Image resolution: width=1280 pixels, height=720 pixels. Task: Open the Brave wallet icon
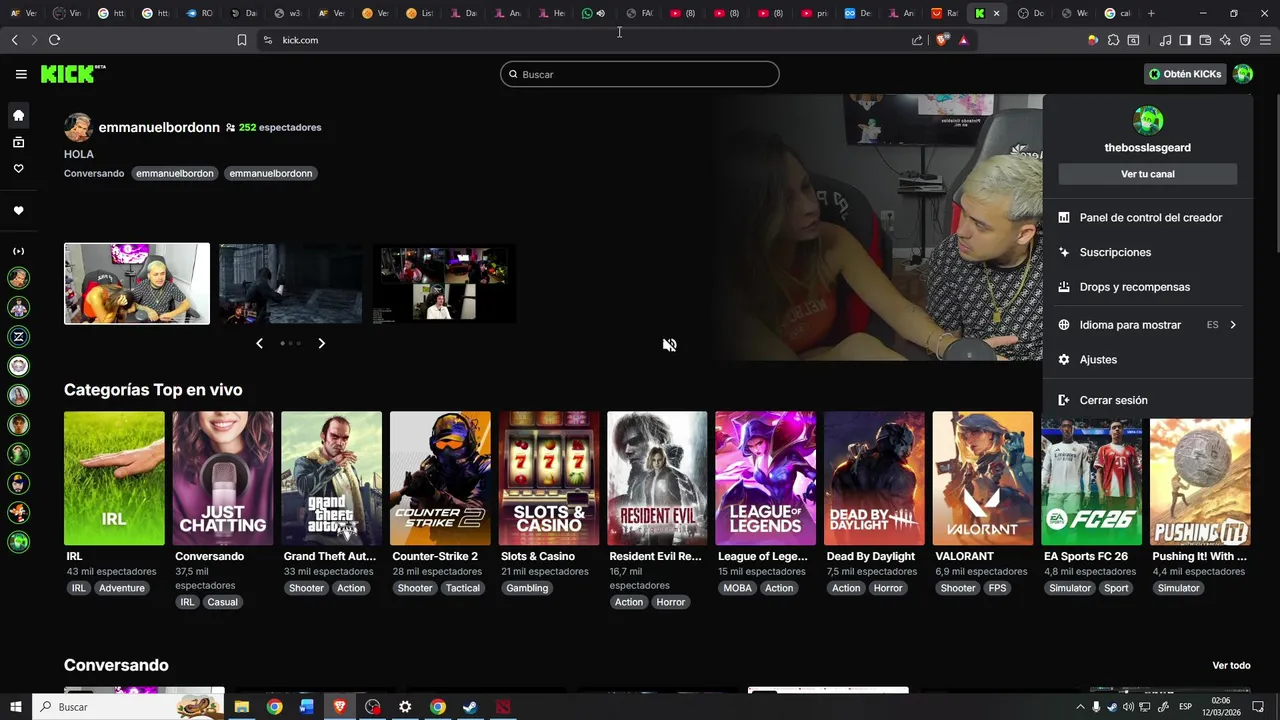[1205, 40]
